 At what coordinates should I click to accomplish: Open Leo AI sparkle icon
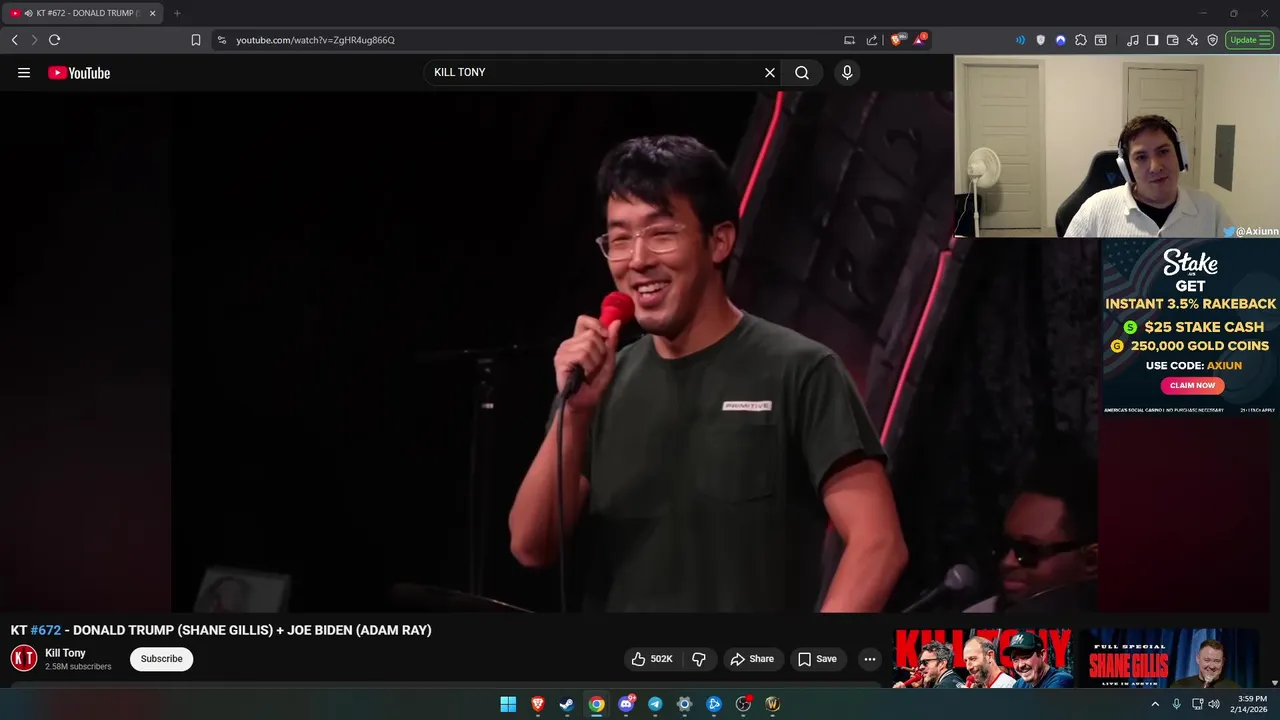[1192, 40]
